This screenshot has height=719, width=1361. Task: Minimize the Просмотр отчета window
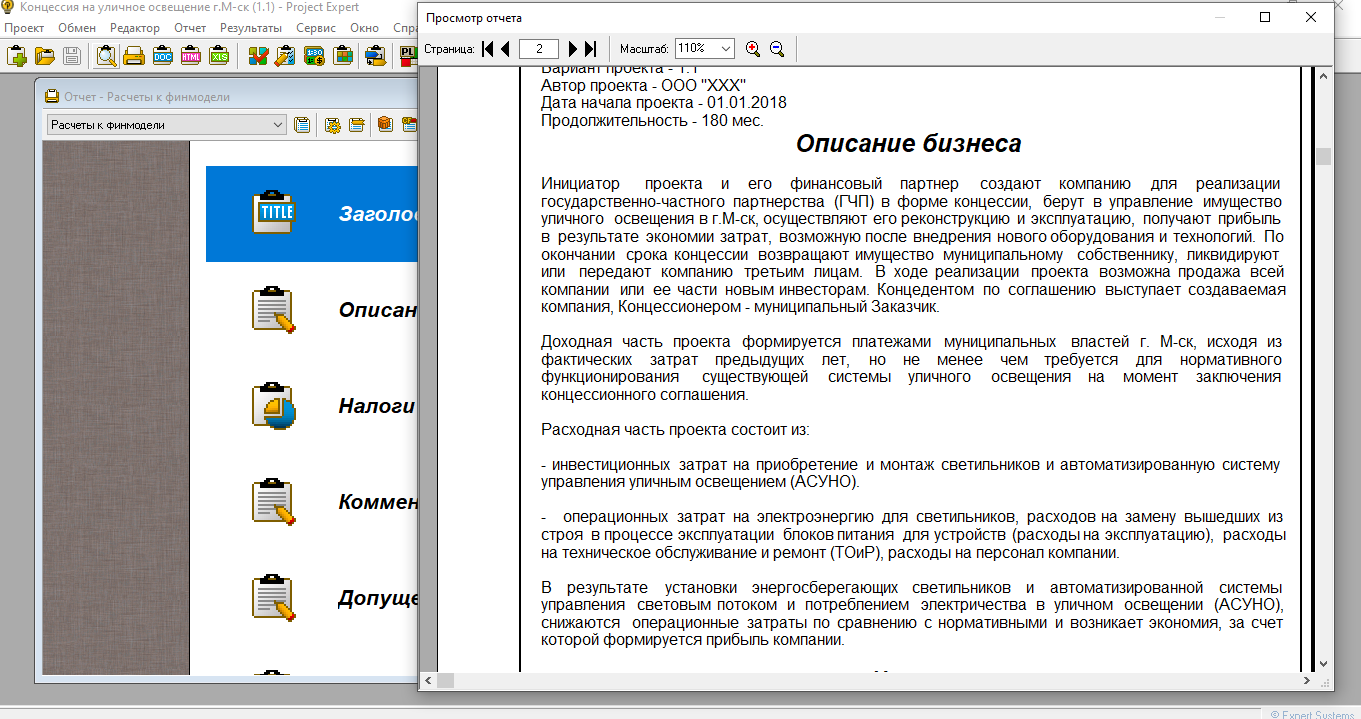[1219, 17]
